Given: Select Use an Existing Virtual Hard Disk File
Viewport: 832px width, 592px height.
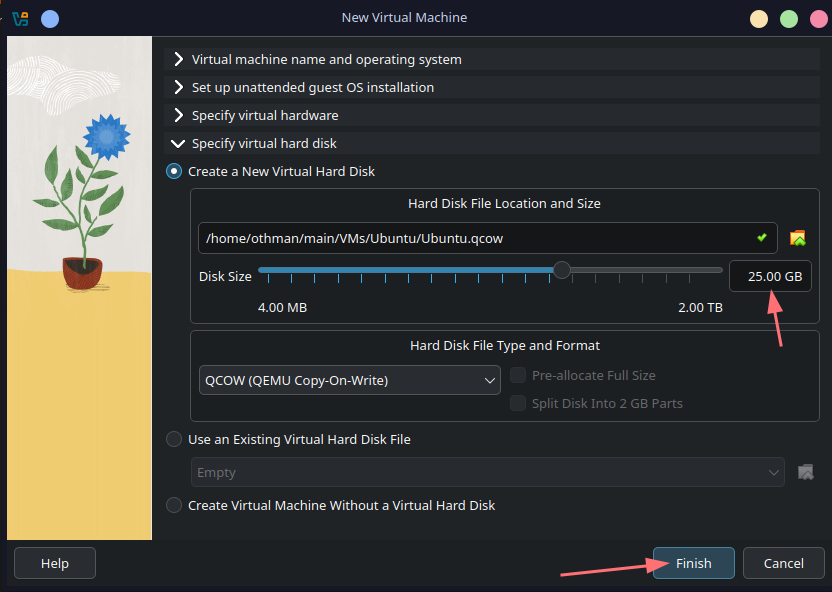Looking at the screenshot, I should pos(174,439).
